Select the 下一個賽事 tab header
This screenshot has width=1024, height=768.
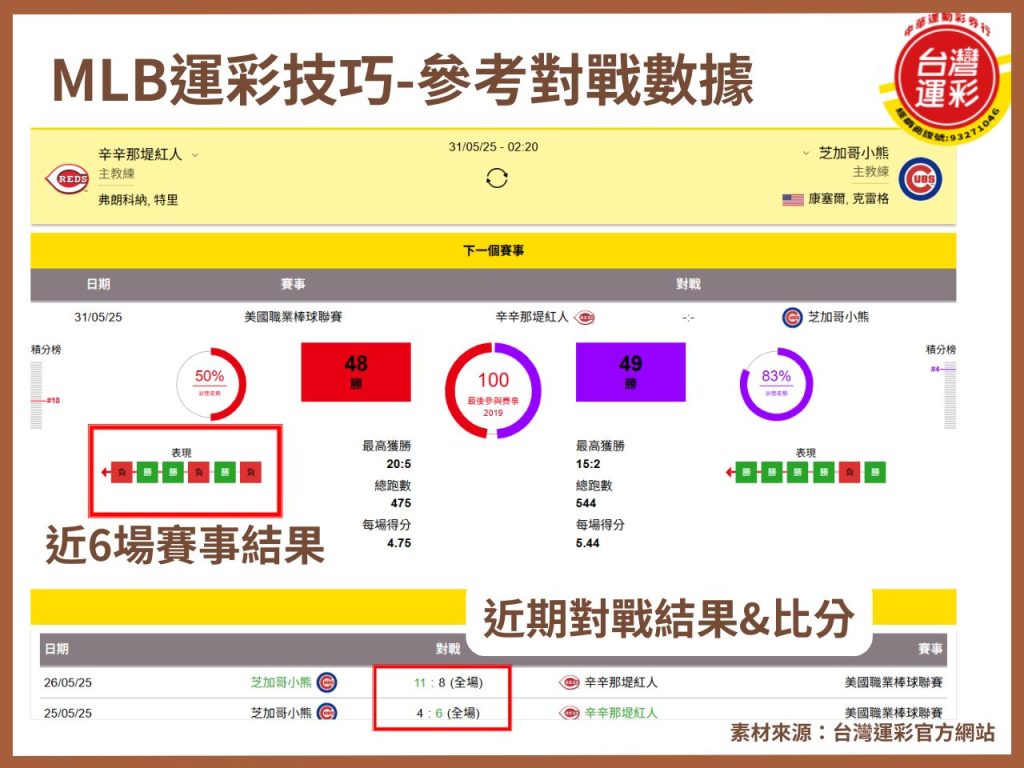click(x=493, y=250)
